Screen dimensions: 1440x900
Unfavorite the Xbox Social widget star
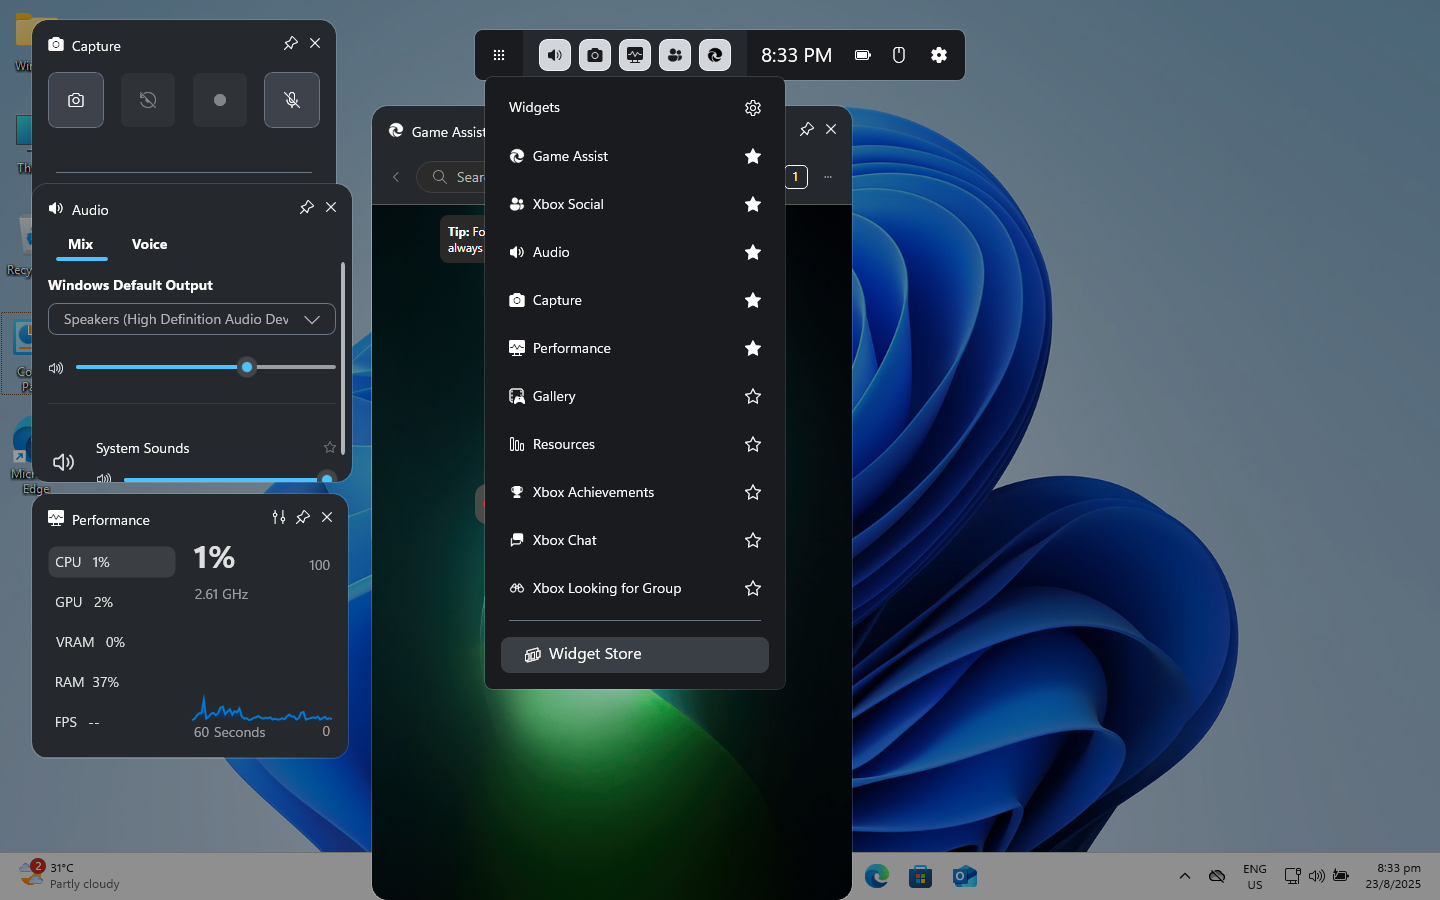(753, 204)
